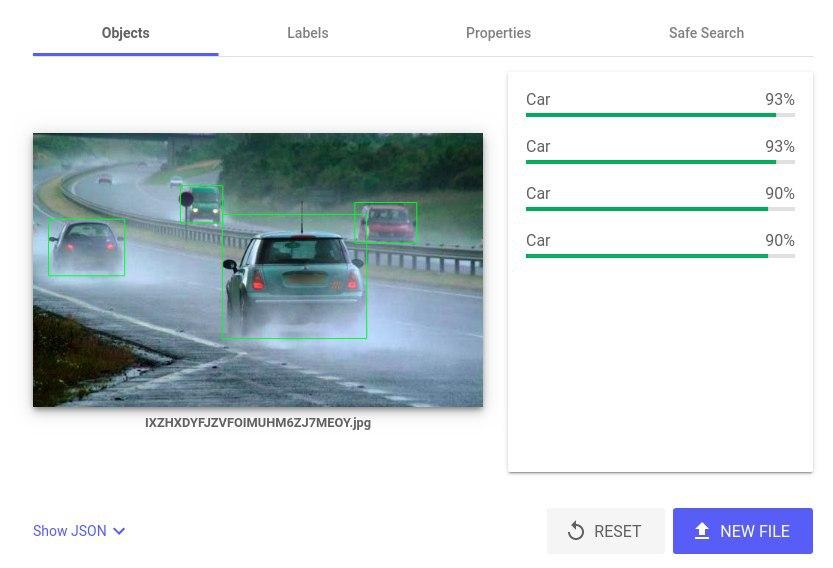This screenshot has height=568, width=833.
Task: Open the Labels tab
Action: tap(308, 33)
